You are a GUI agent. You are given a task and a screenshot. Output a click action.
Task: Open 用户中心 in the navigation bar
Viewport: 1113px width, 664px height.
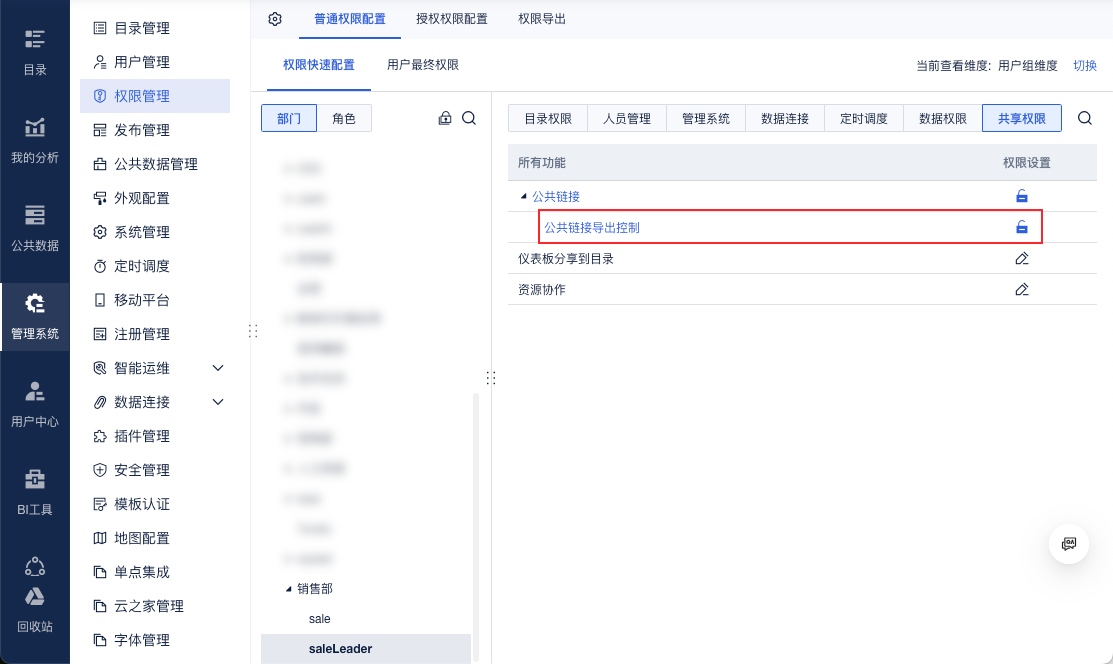[x=35, y=405]
